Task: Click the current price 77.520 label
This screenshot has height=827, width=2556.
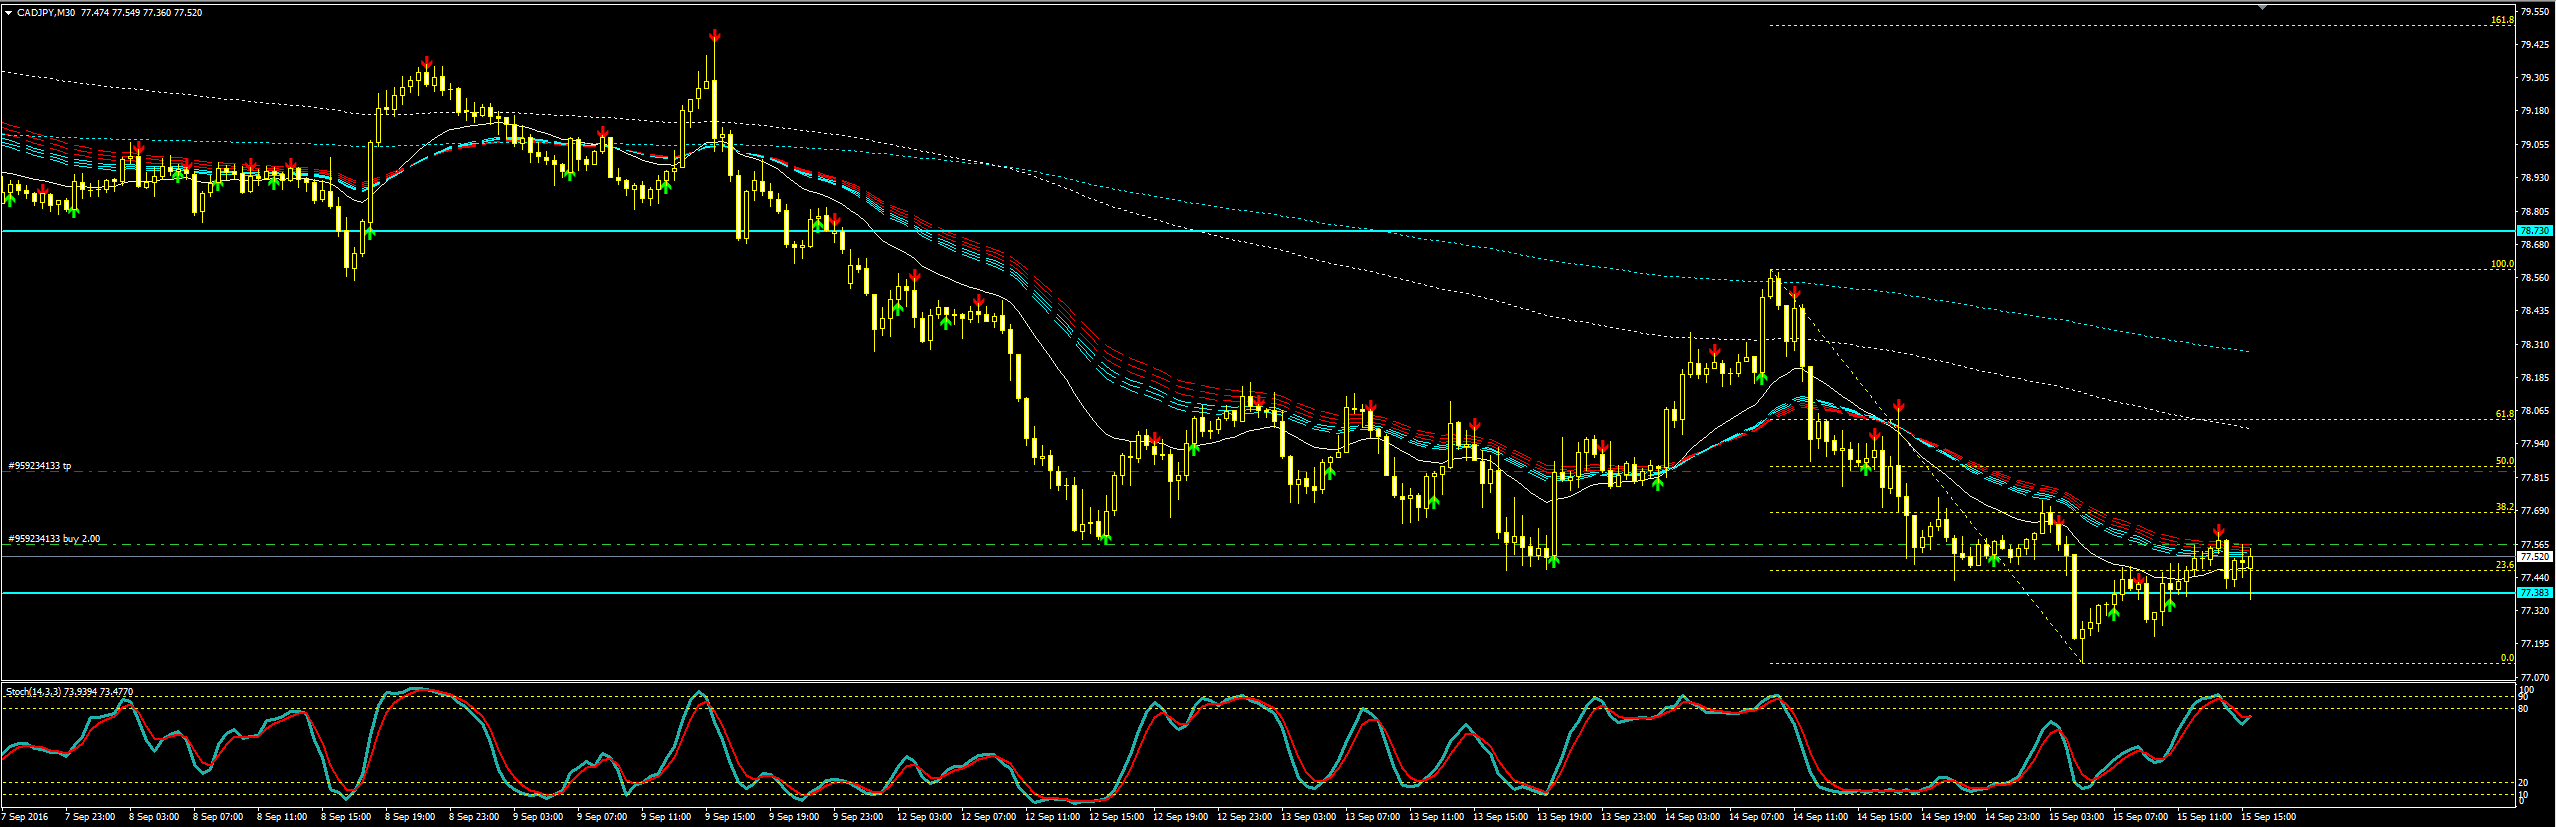Action: 2535,556
